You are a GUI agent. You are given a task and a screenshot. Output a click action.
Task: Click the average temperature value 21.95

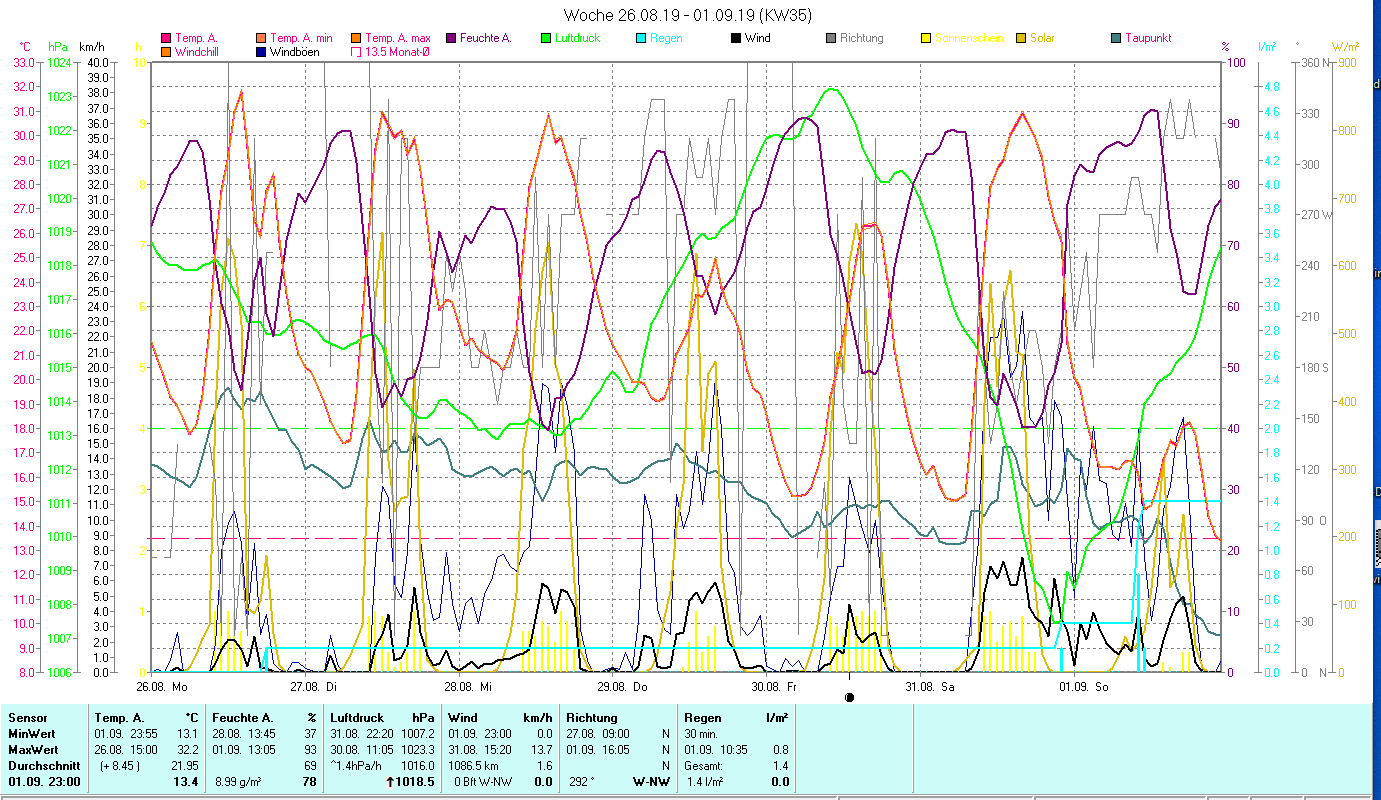184,766
